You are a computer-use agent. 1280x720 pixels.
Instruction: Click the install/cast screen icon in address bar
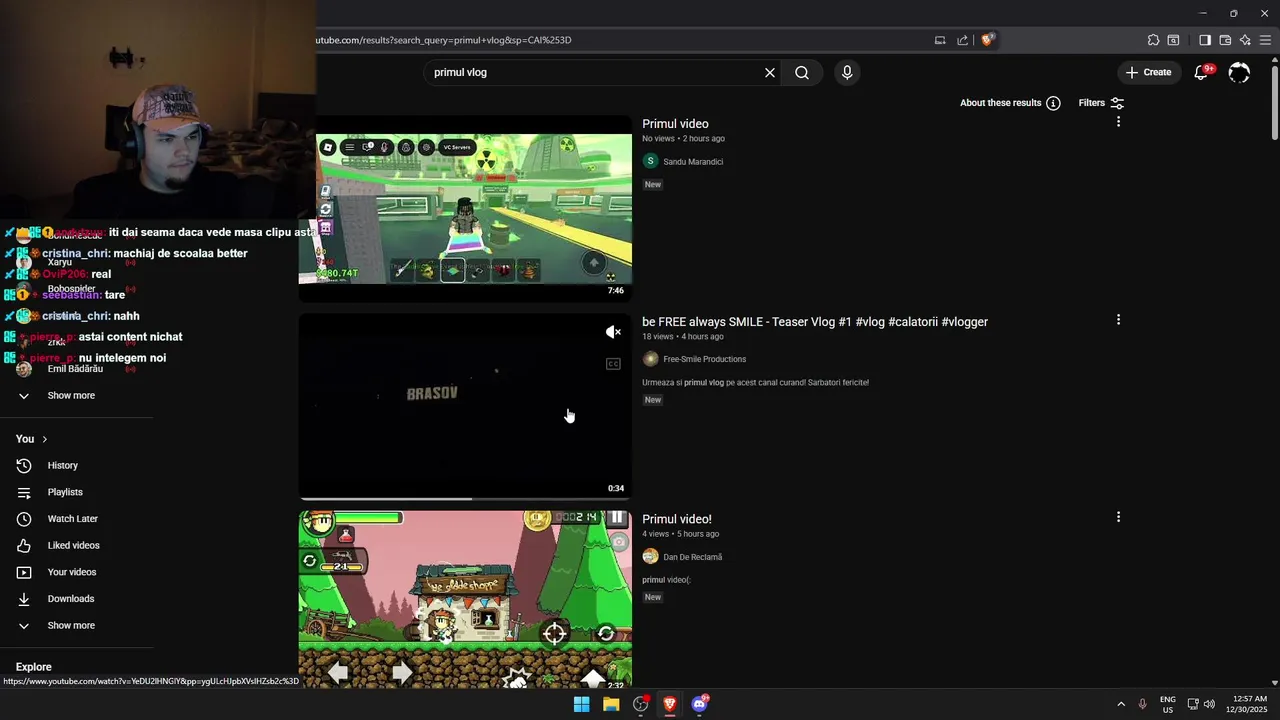point(940,40)
